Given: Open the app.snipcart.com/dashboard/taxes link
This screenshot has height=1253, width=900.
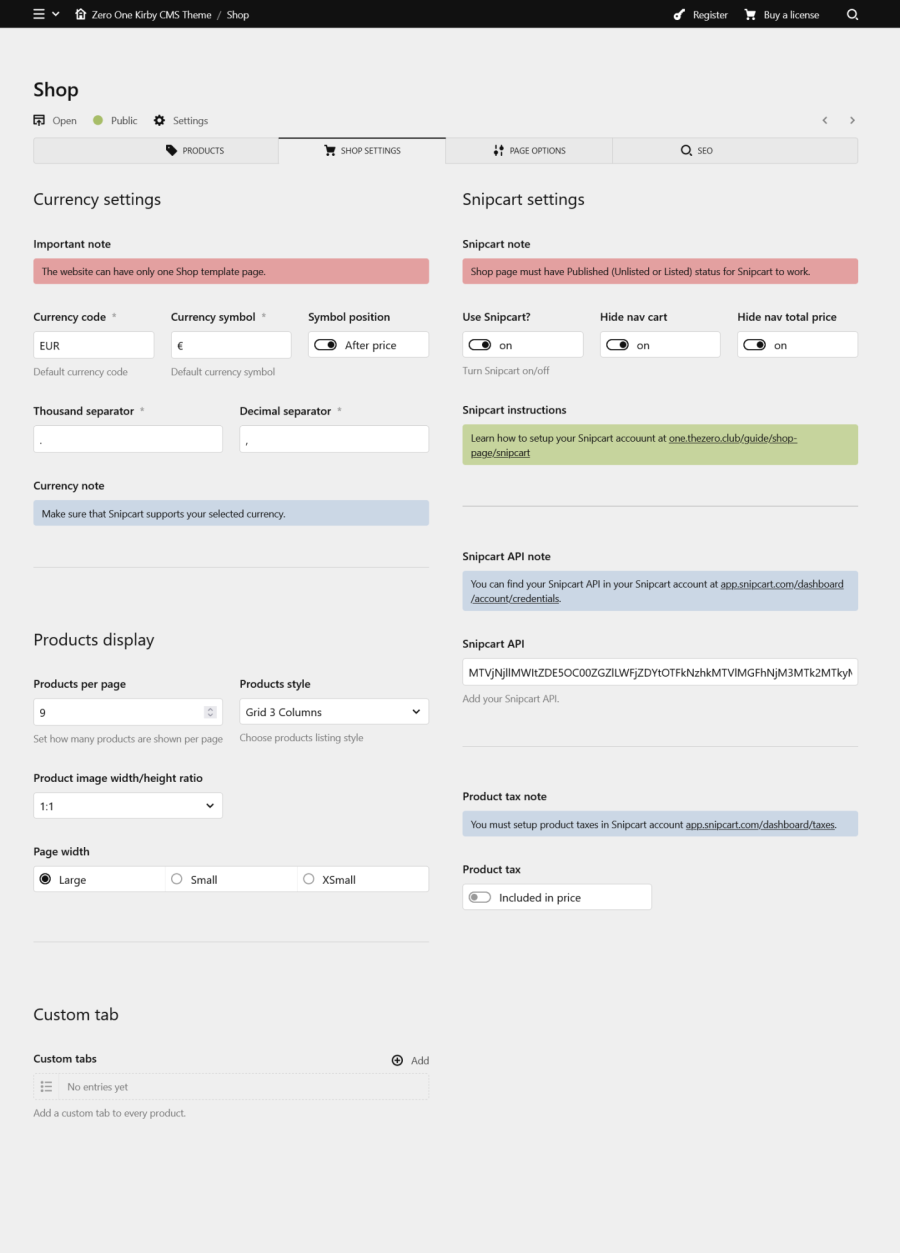Looking at the screenshot, I should [x=760, y=825].
